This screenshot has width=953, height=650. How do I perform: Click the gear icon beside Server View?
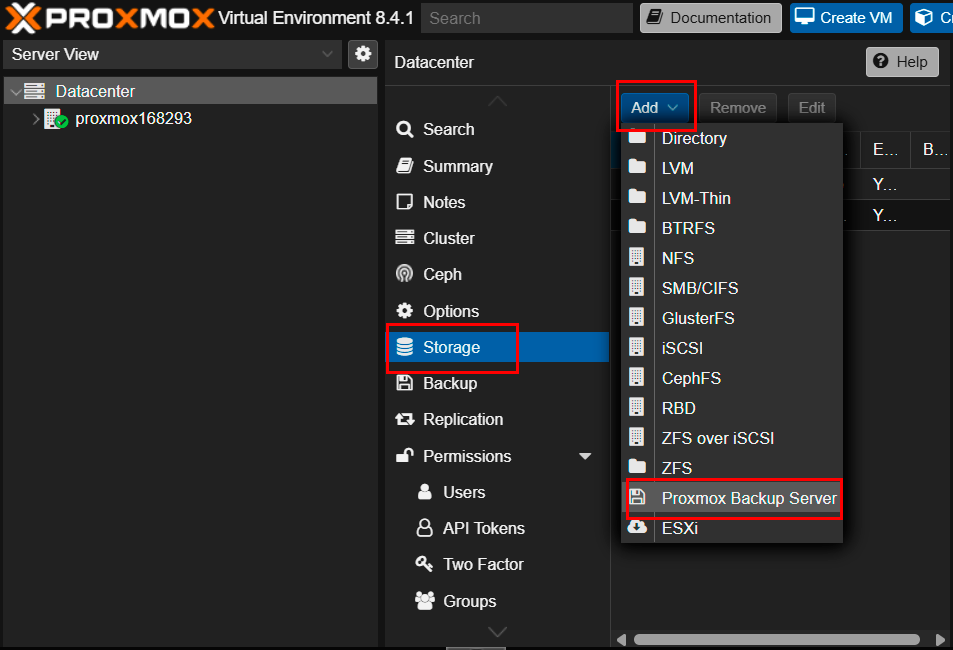363,54
